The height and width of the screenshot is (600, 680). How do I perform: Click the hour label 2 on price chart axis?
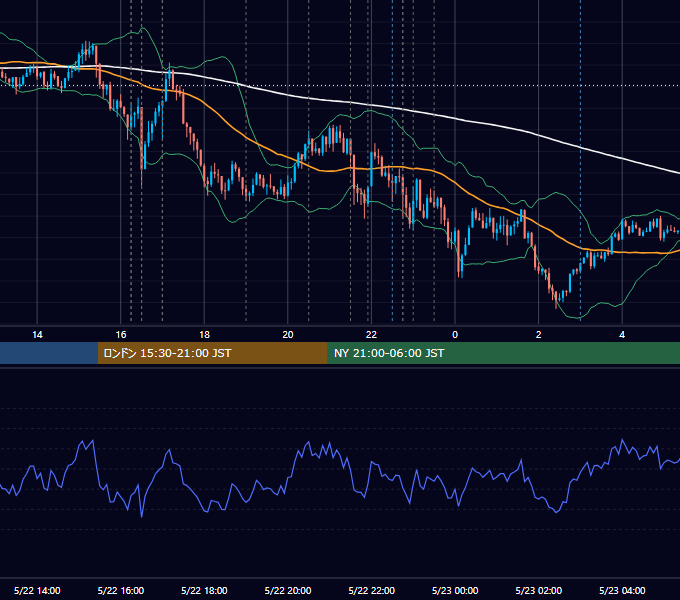click(x=539, y=335)
